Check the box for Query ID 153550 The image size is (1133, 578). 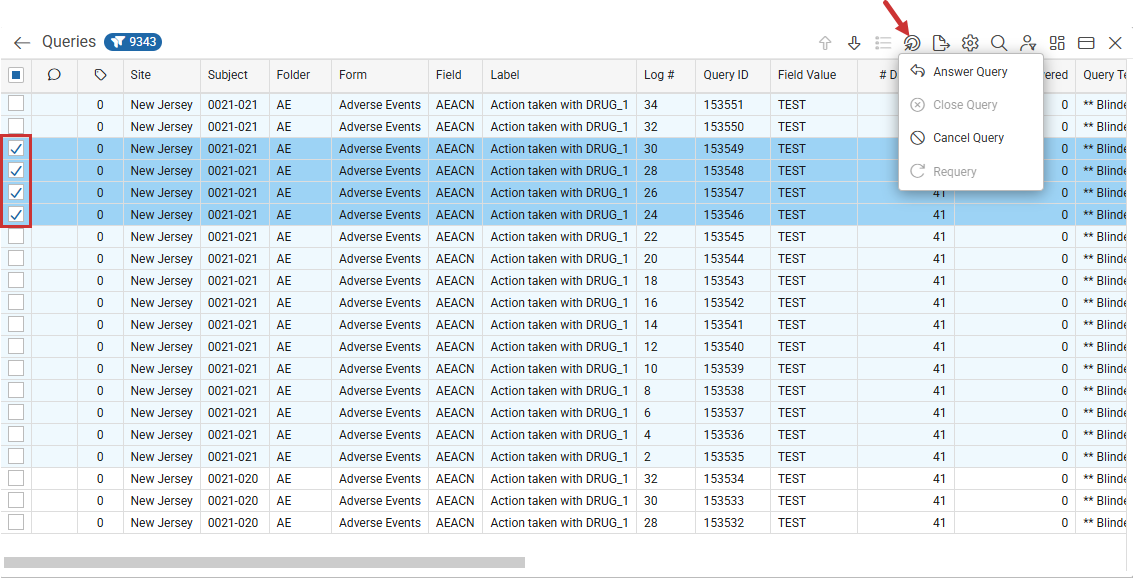(x=16, y=126)
